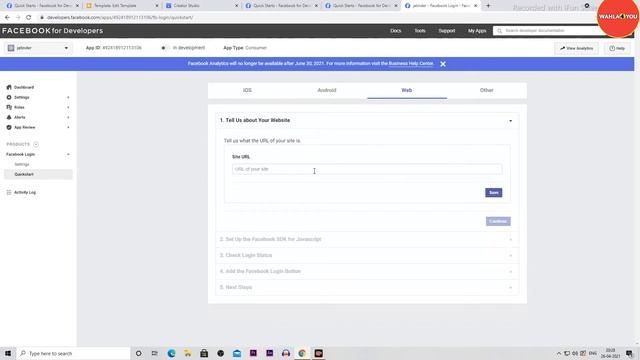Image resolution: width=640 pixels, height=360 pixels.
Task: Collapse the Facebook Login product menu
Action: click(68, 154)
